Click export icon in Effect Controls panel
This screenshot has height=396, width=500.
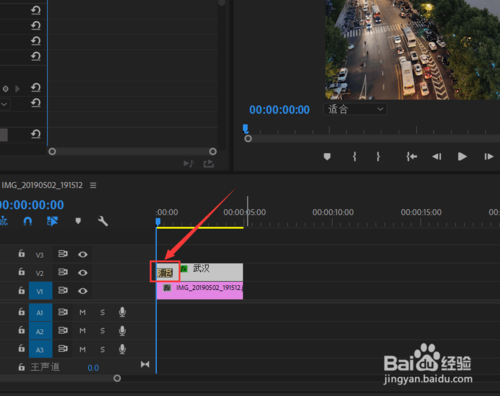point(209,163)
